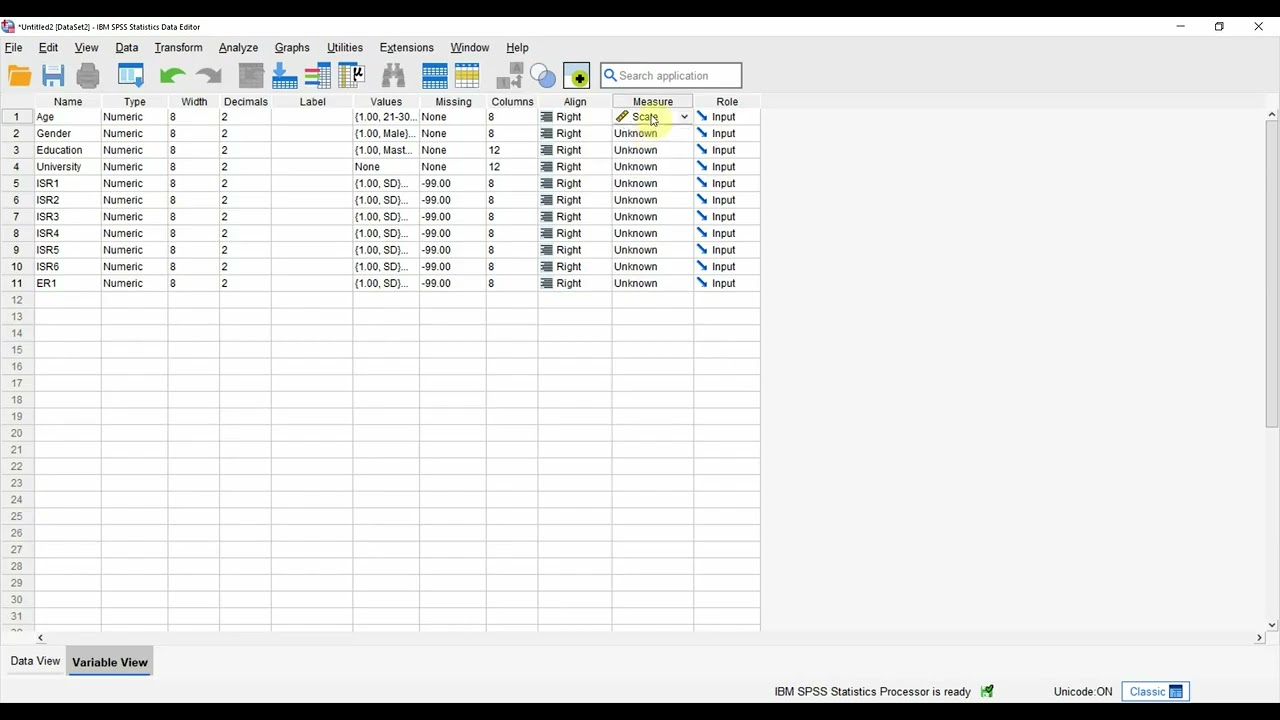Click the Insert Variable toolbar icon
The image size is (1280, 720).
coord(467,76)
